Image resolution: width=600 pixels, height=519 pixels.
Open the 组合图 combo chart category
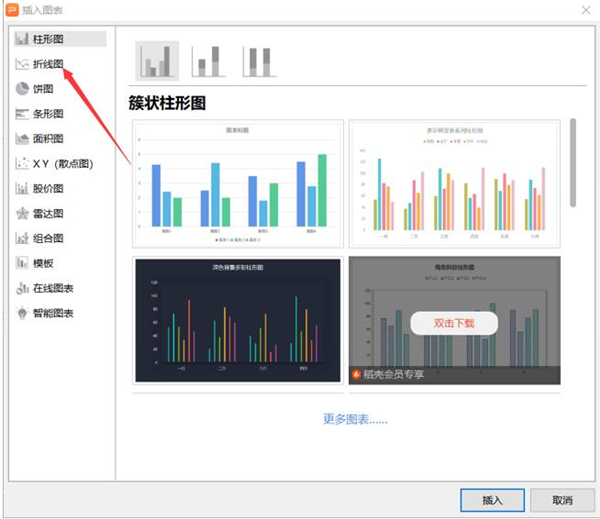[48, 238]
